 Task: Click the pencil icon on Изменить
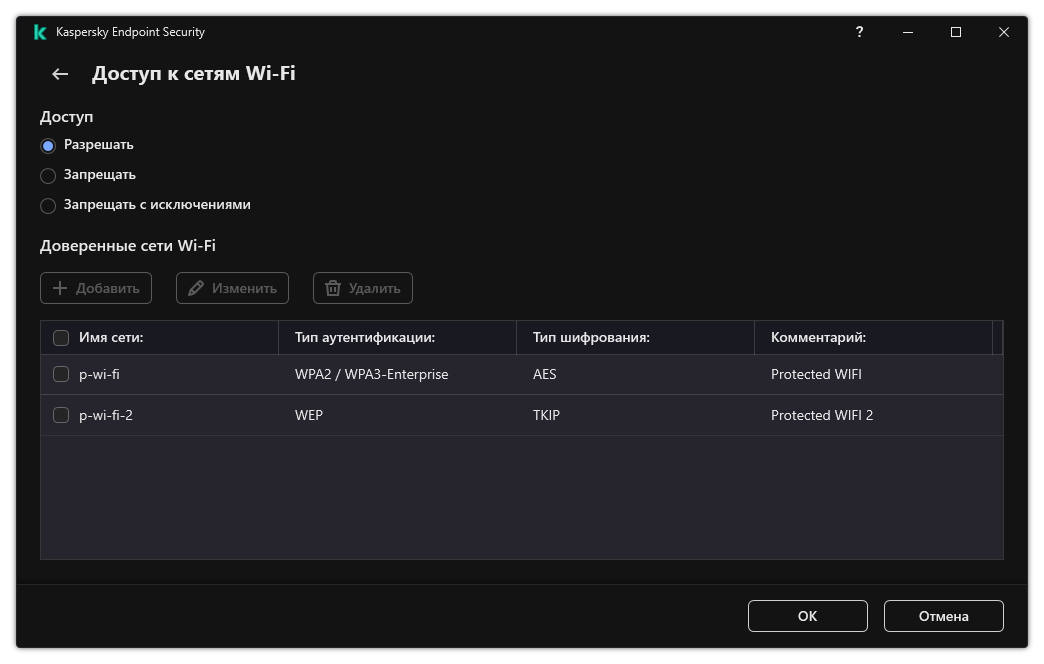[x=196, y=288]
